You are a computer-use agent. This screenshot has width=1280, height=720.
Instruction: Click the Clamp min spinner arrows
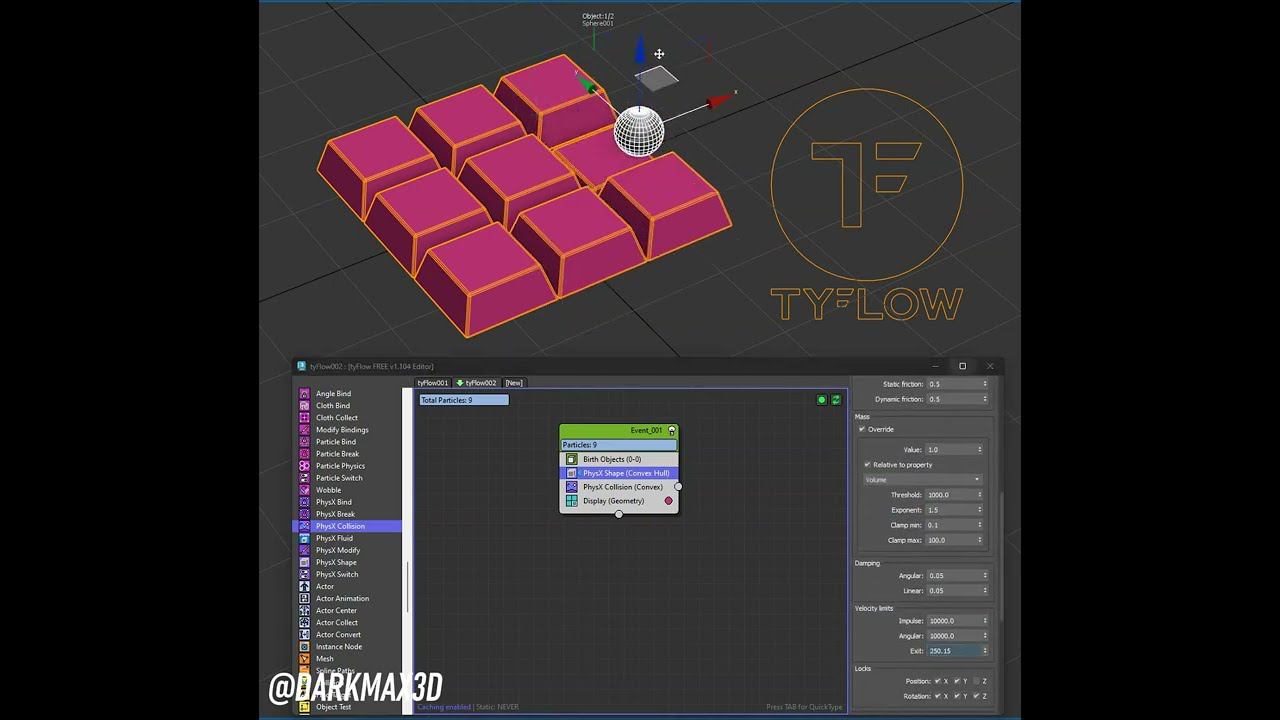980,525
